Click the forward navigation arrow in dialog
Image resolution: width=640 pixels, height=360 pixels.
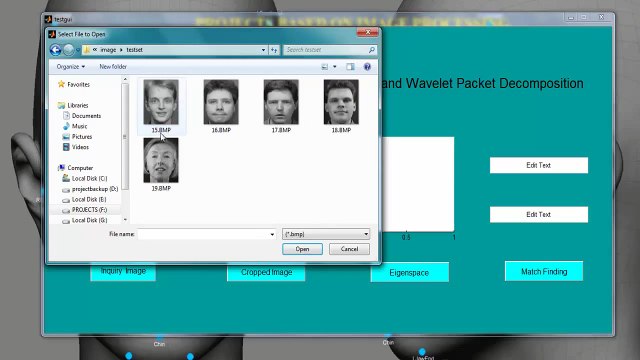pyautogui.click(x=69, y=50)
